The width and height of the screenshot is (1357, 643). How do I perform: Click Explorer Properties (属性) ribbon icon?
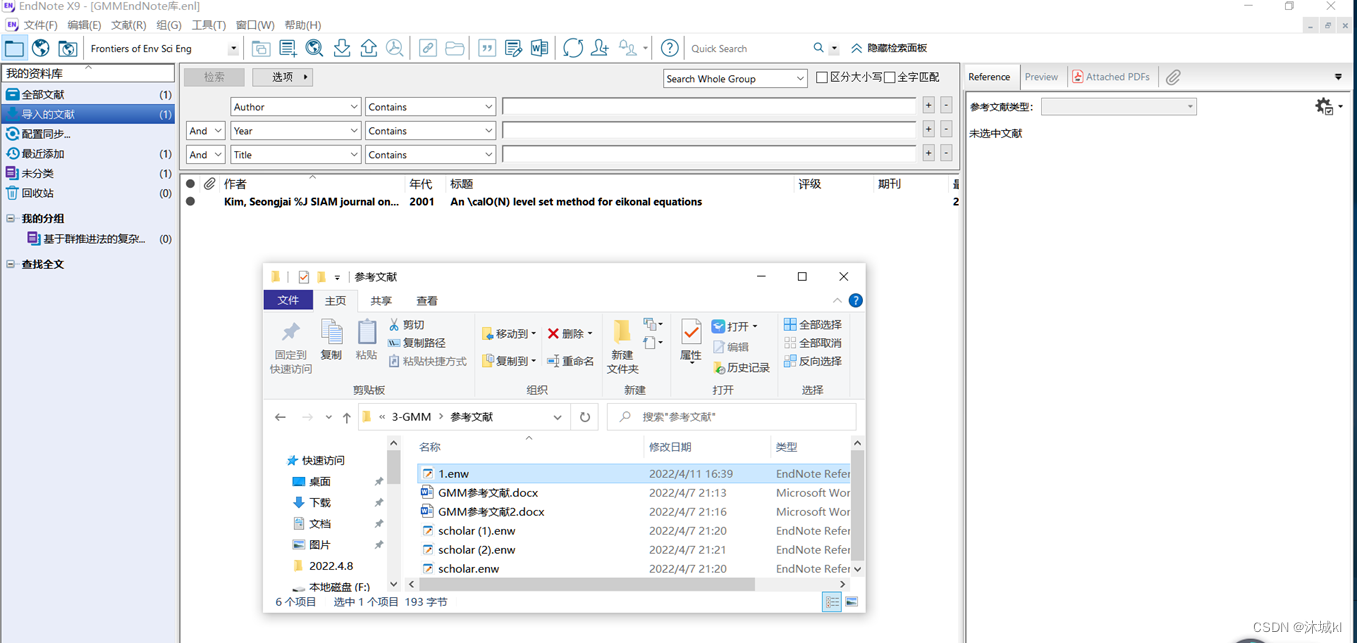click(691, 341)
